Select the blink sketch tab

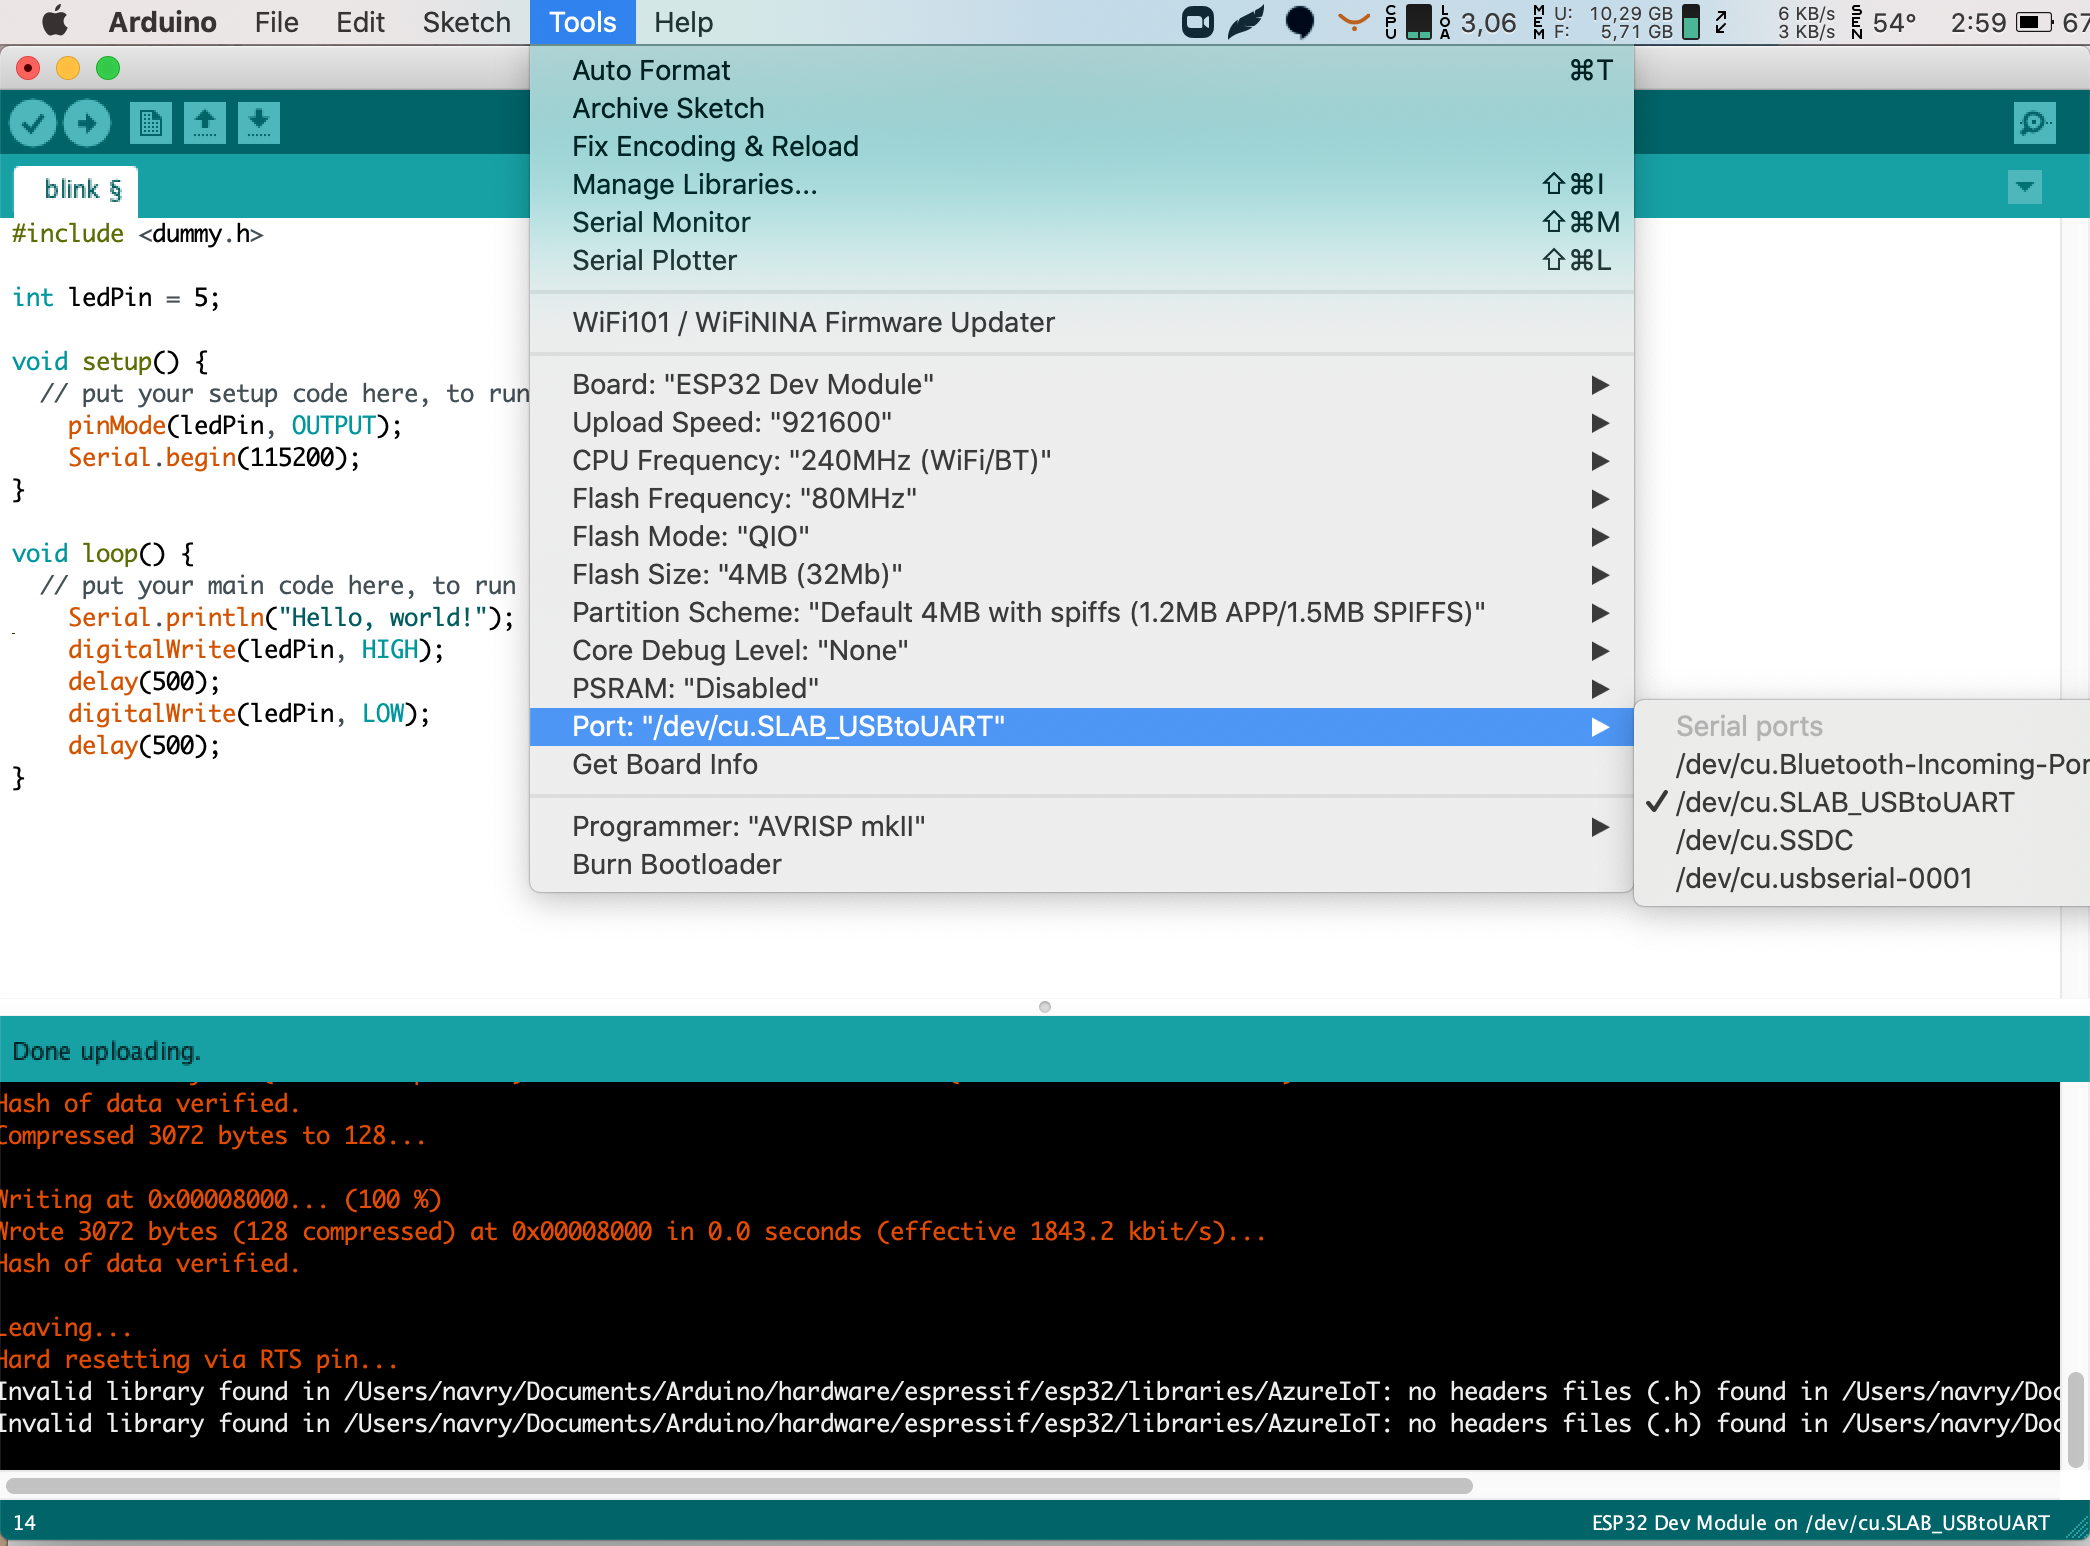pos(78,189)
